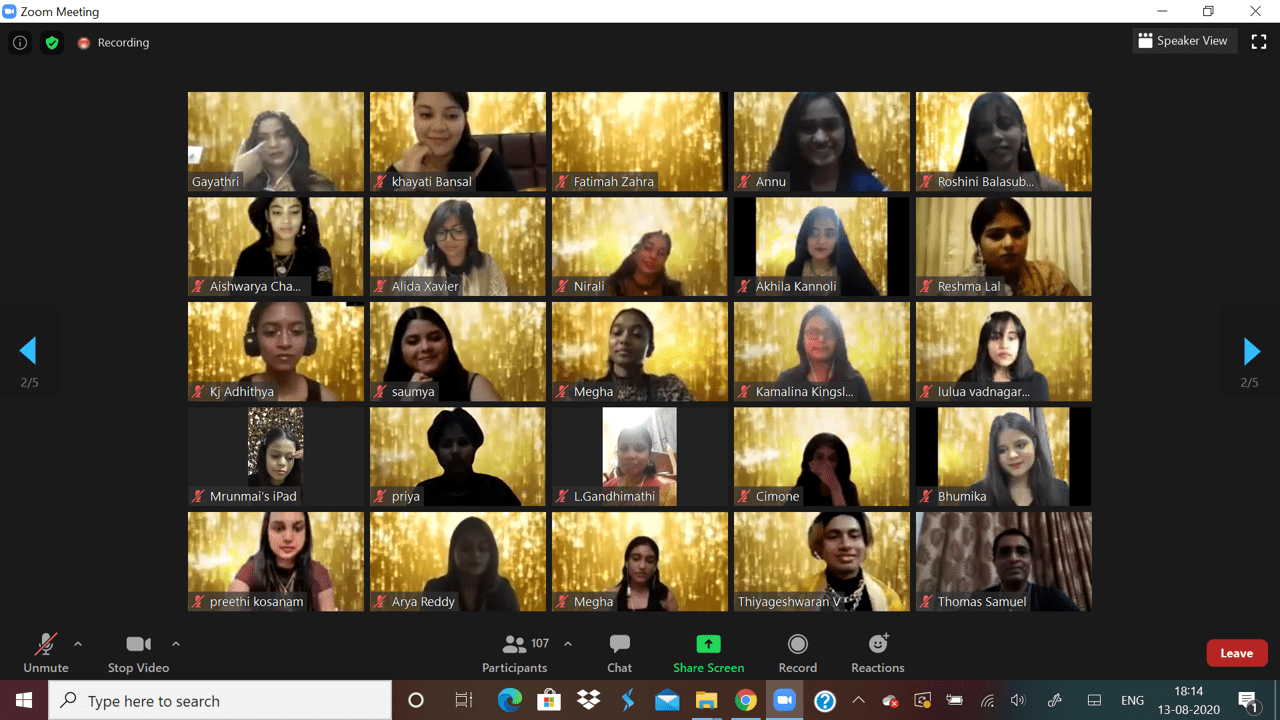Enter full screen mode
The width and height of the screenshot is (1280, 720).
(1259, 42)
